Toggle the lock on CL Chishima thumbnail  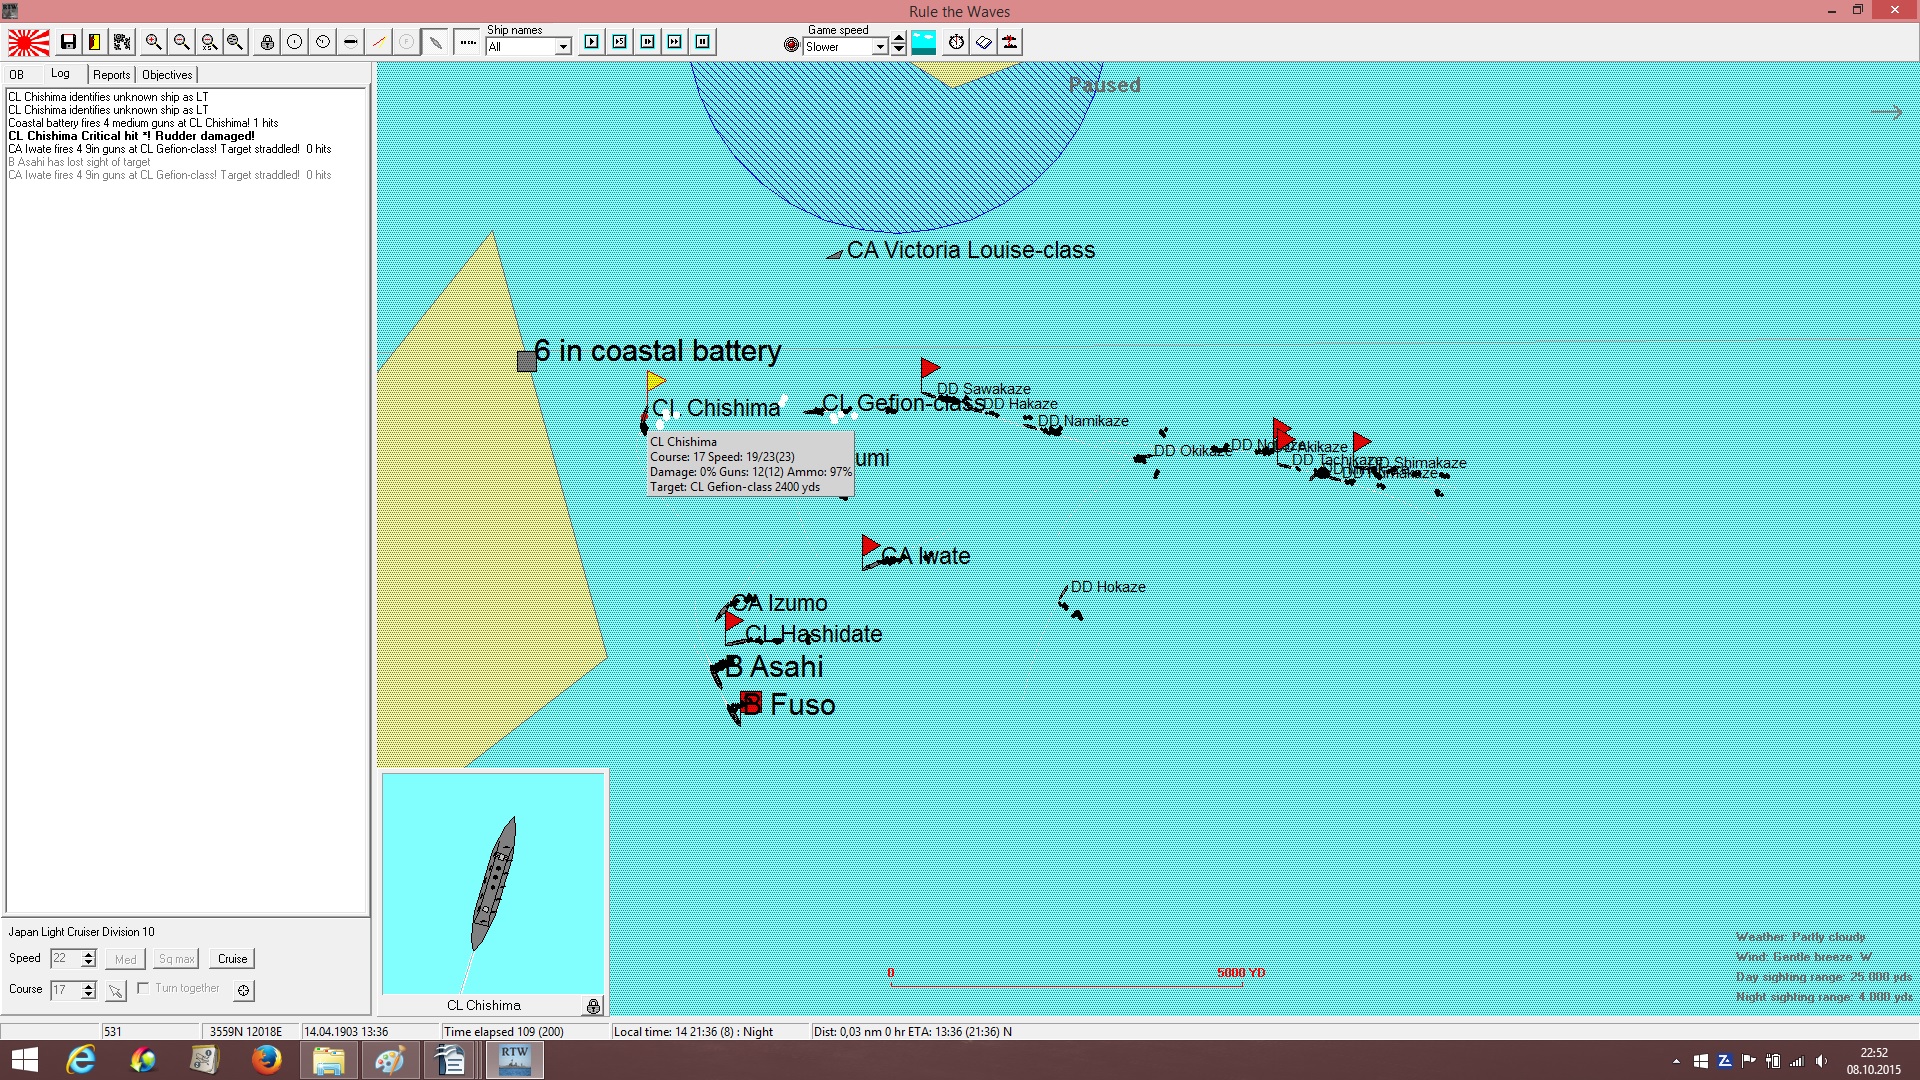point(593,1006)
